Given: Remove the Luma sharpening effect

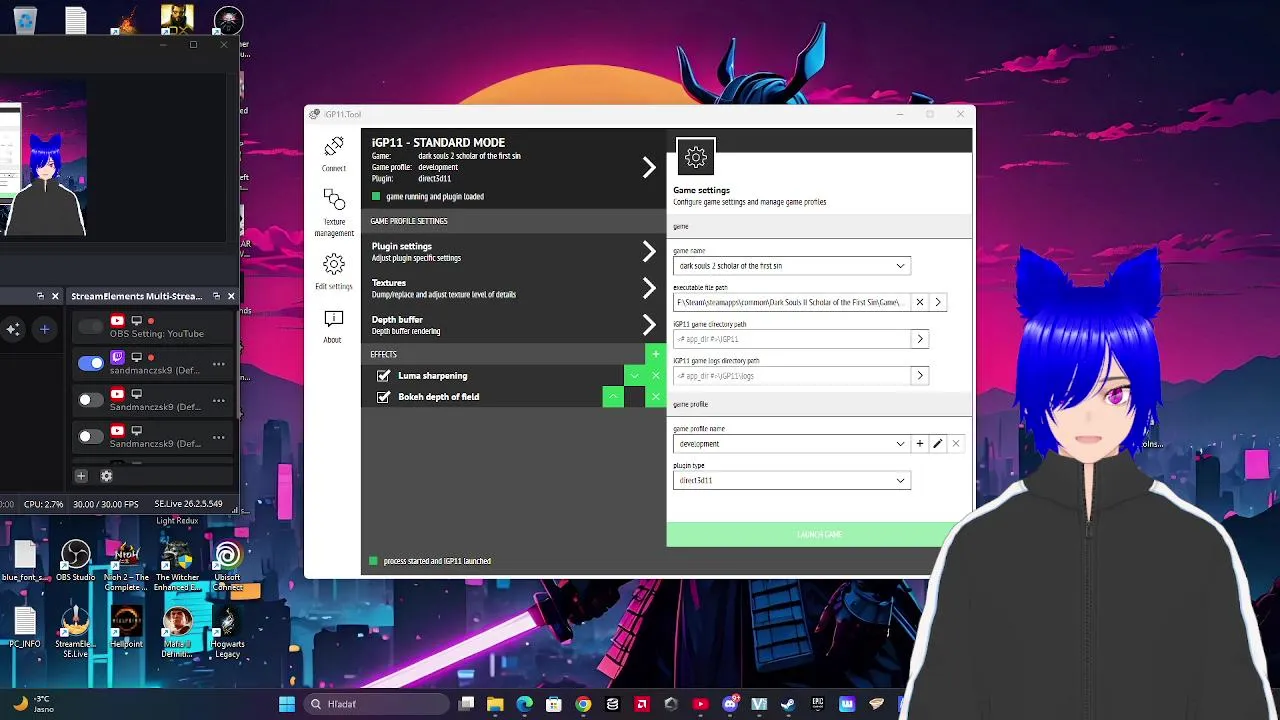Looking at the screenshot, I should pyautogui.click(x=655, y=376).
